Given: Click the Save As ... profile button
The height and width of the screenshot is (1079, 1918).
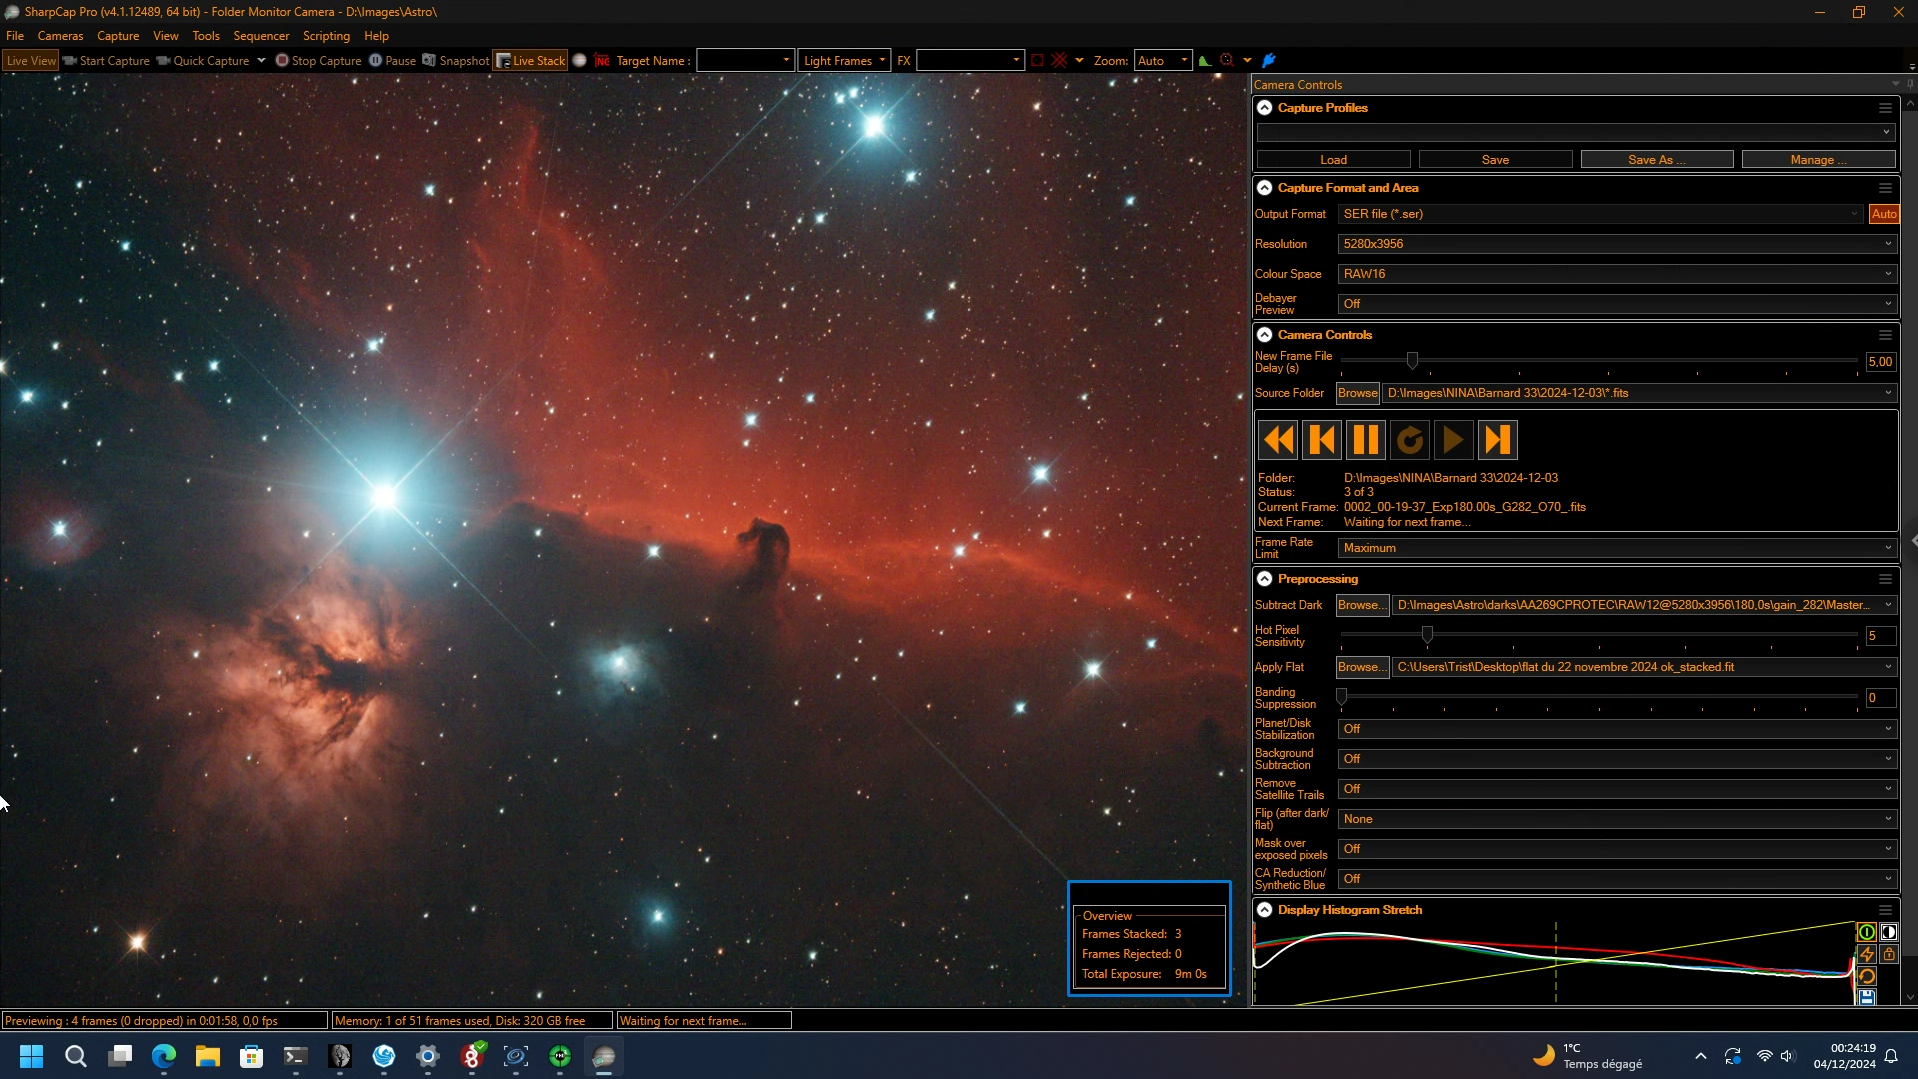Looking at the screenshot, I should click(x=1657, y=160).
